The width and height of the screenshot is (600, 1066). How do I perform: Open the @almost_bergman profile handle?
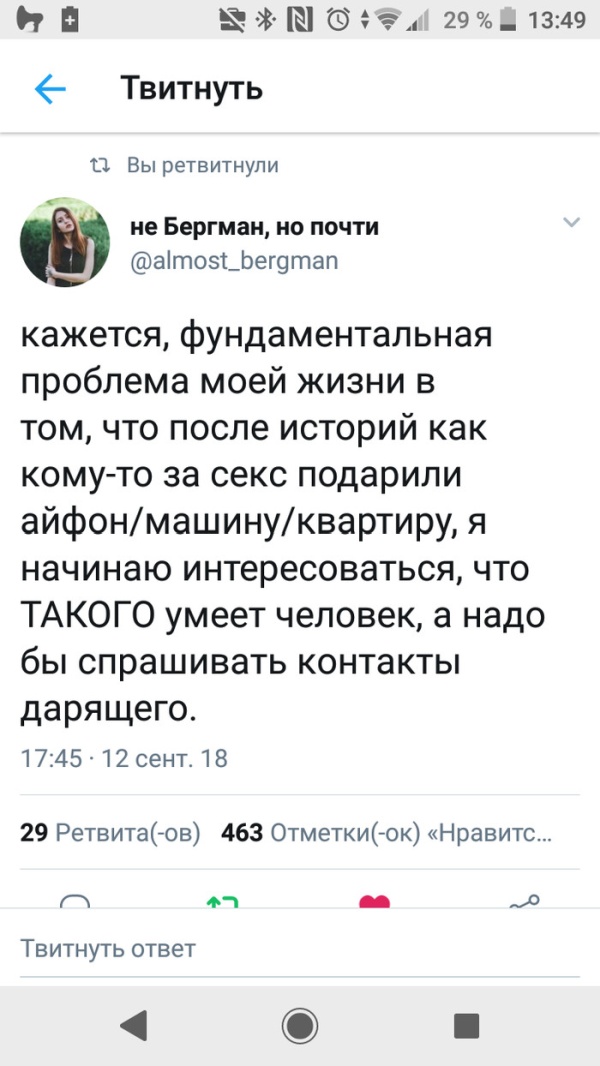[x=235, y=262]
